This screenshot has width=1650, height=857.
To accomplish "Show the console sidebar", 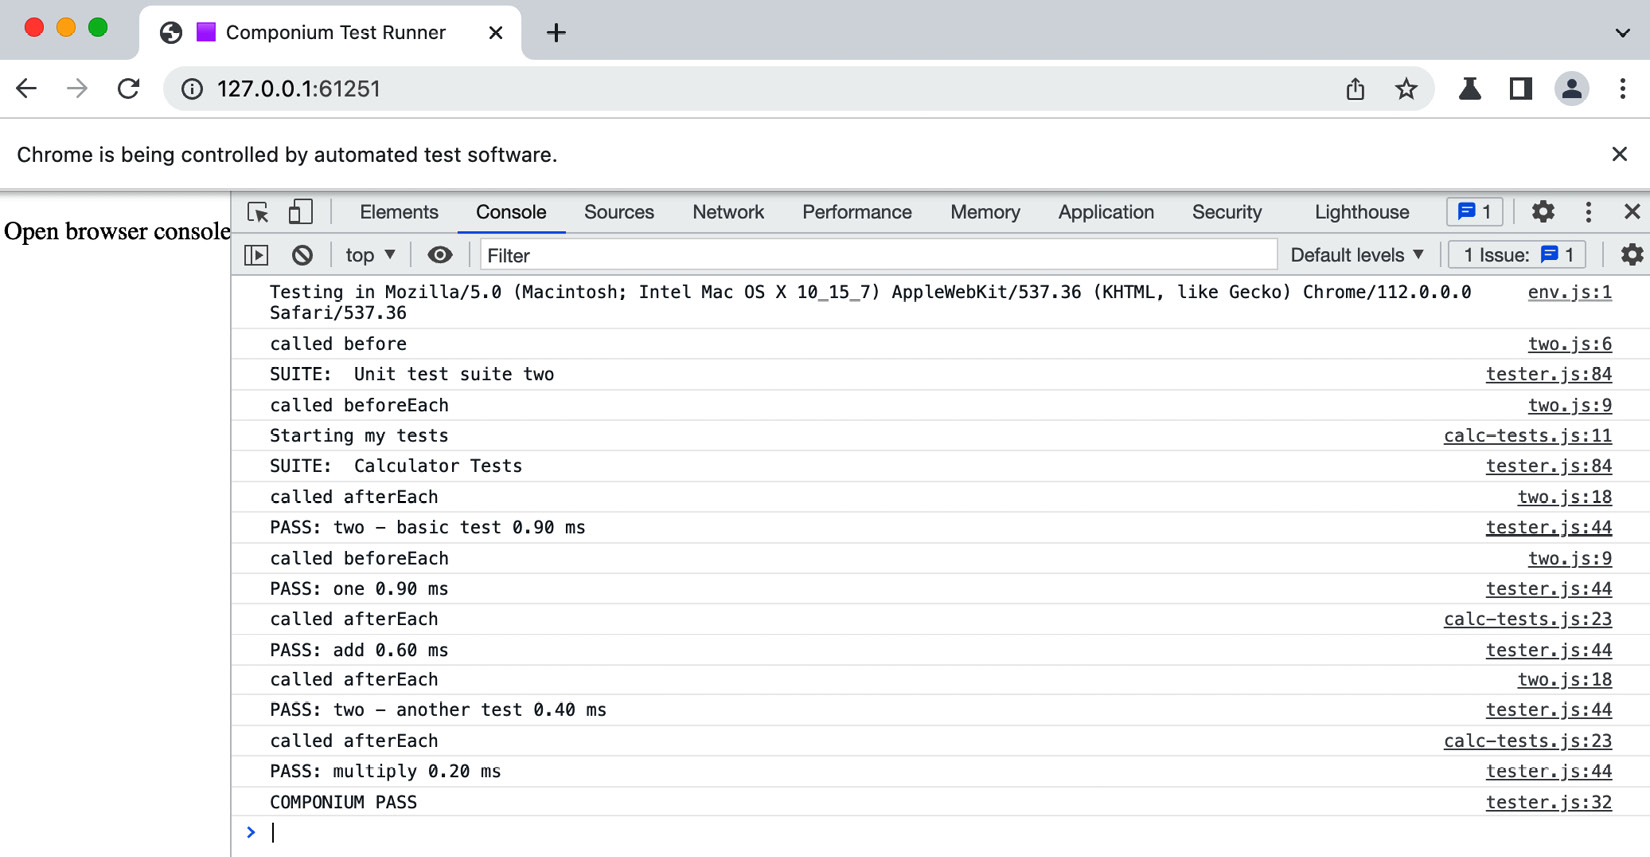I will coord(257,255).
